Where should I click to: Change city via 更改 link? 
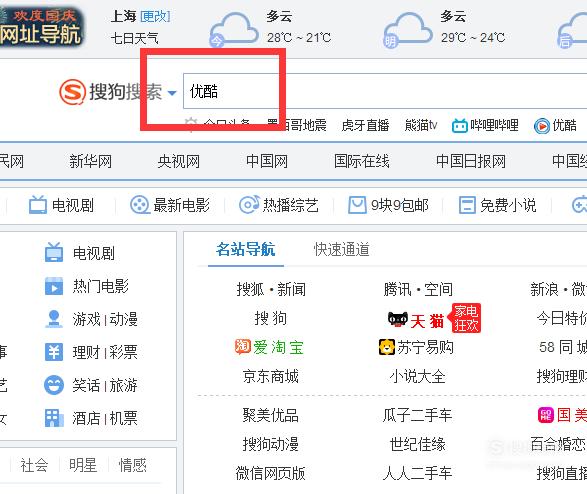point(155,16)
